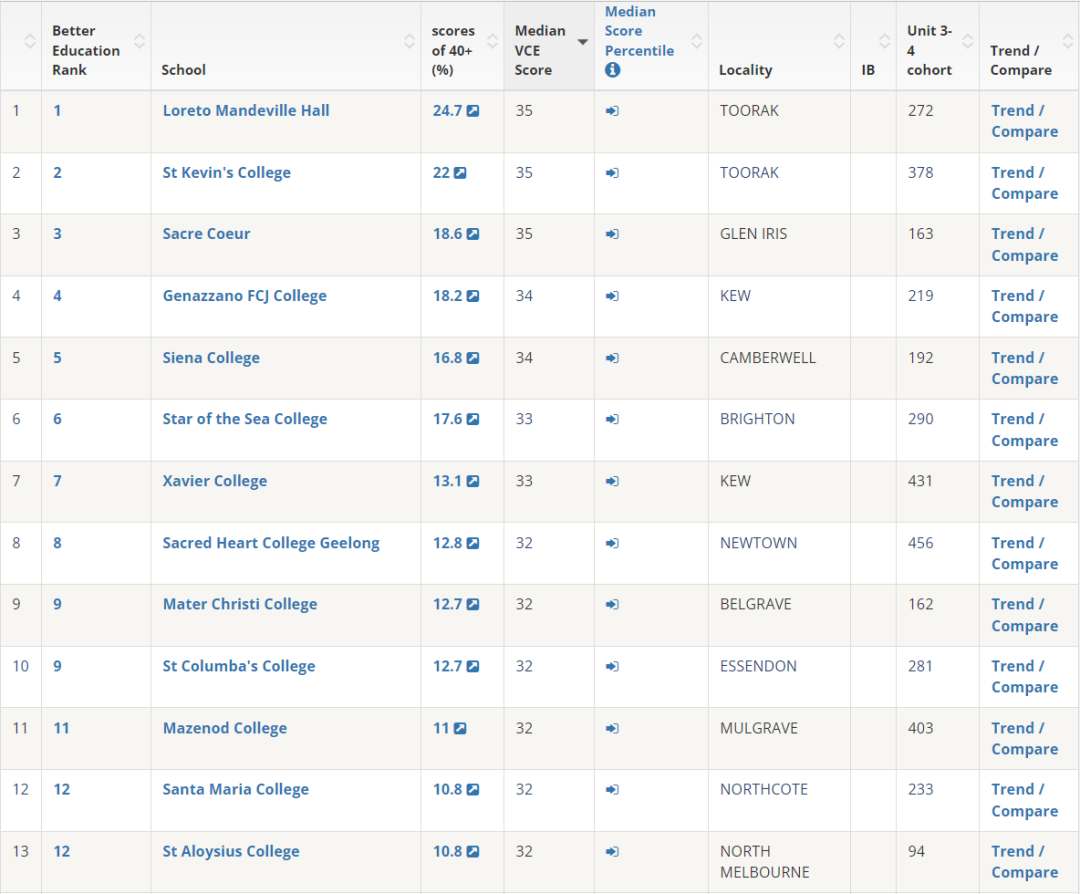Sort by Median VCE Score descending arrow
1080x894 pixels.
tap(583, 42)
